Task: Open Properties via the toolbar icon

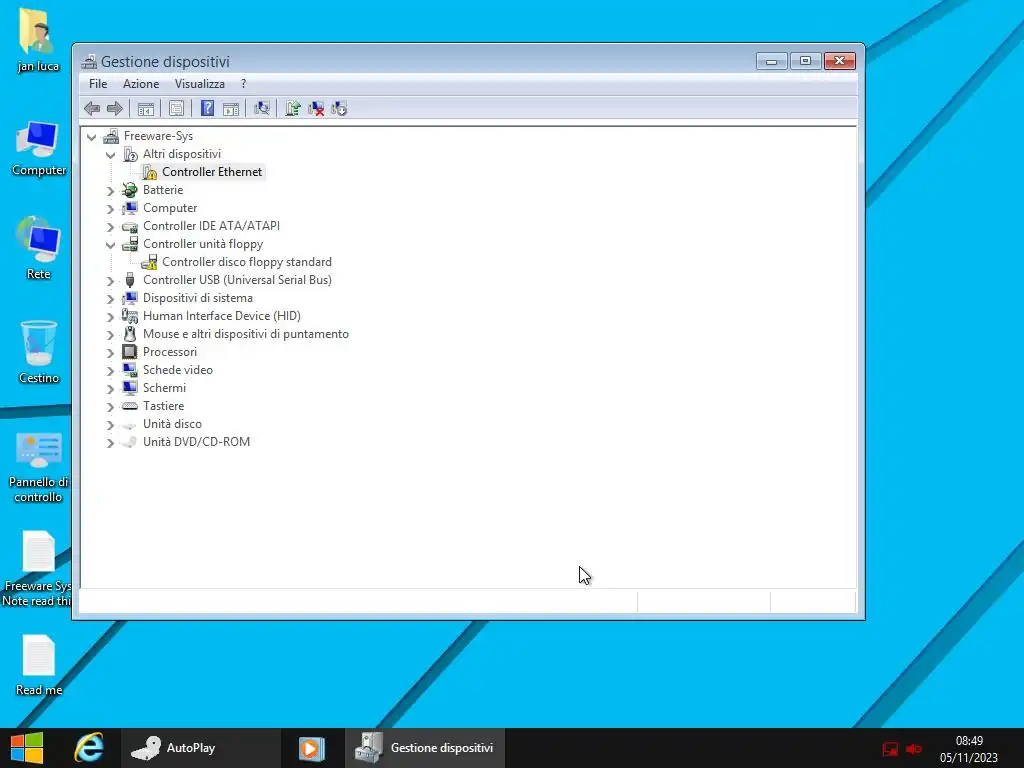Action: coord(176,108)
